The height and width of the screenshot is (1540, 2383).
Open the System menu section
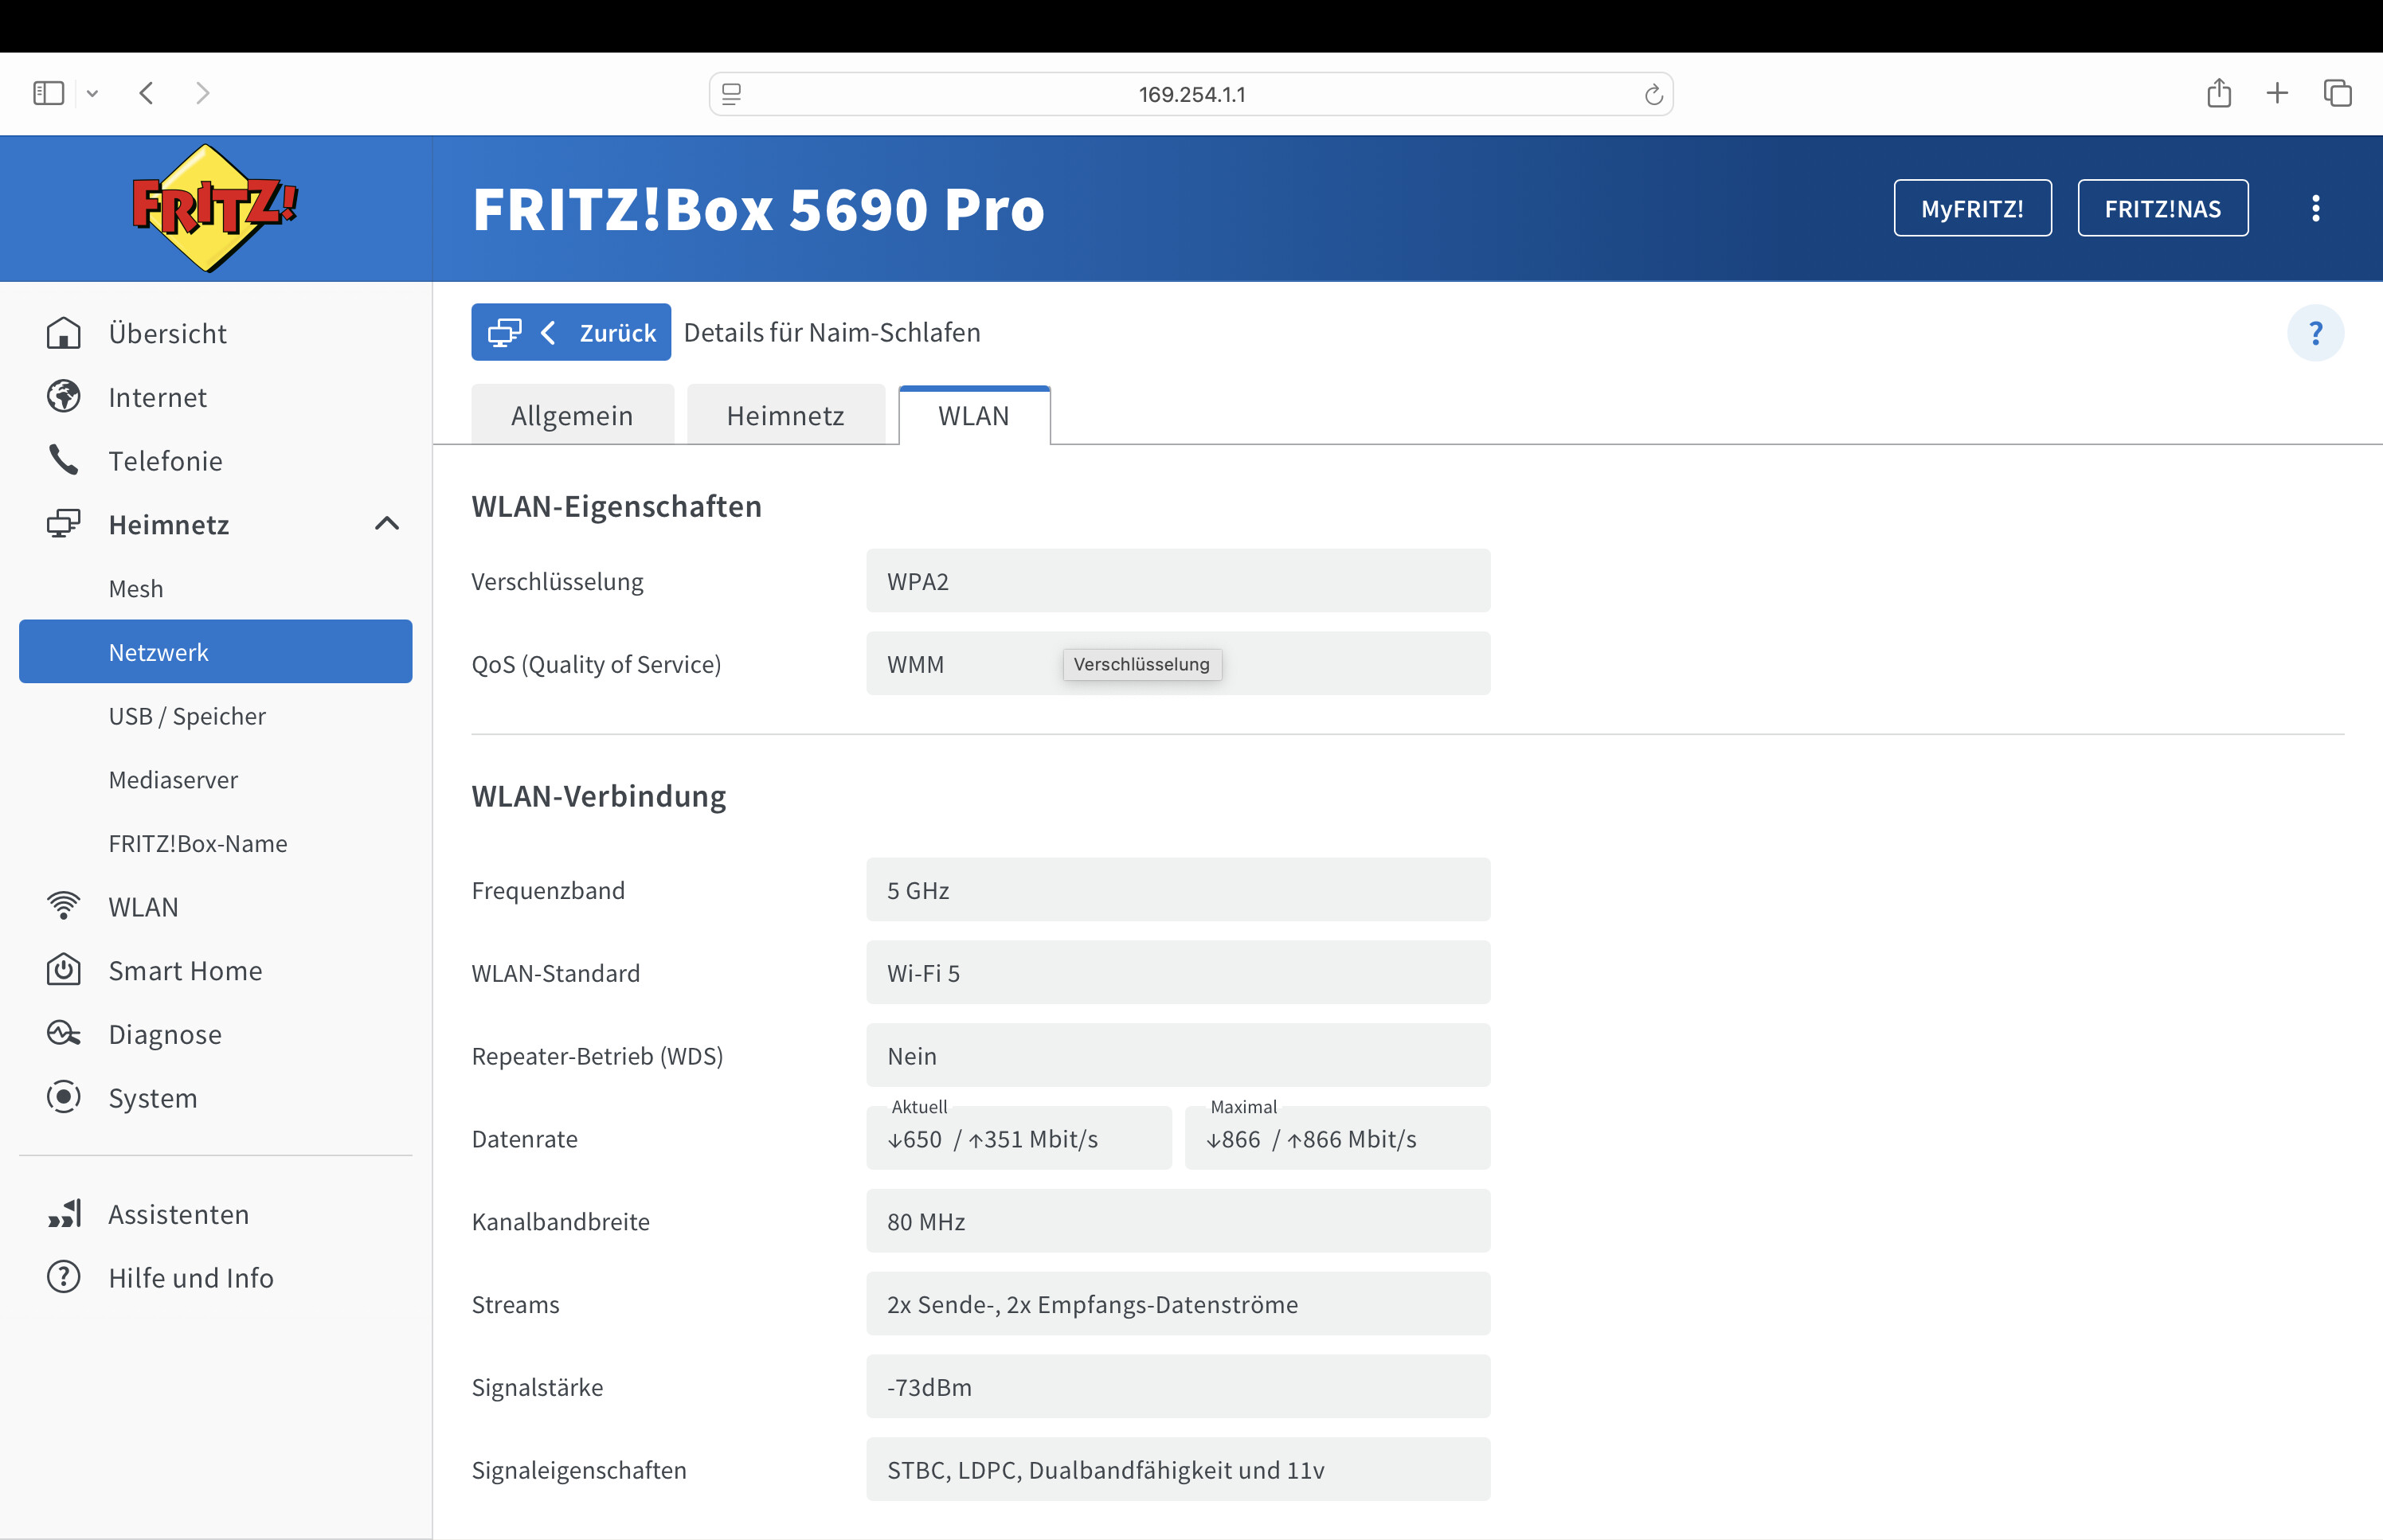pyautogui.click(x=153, y=1098)
